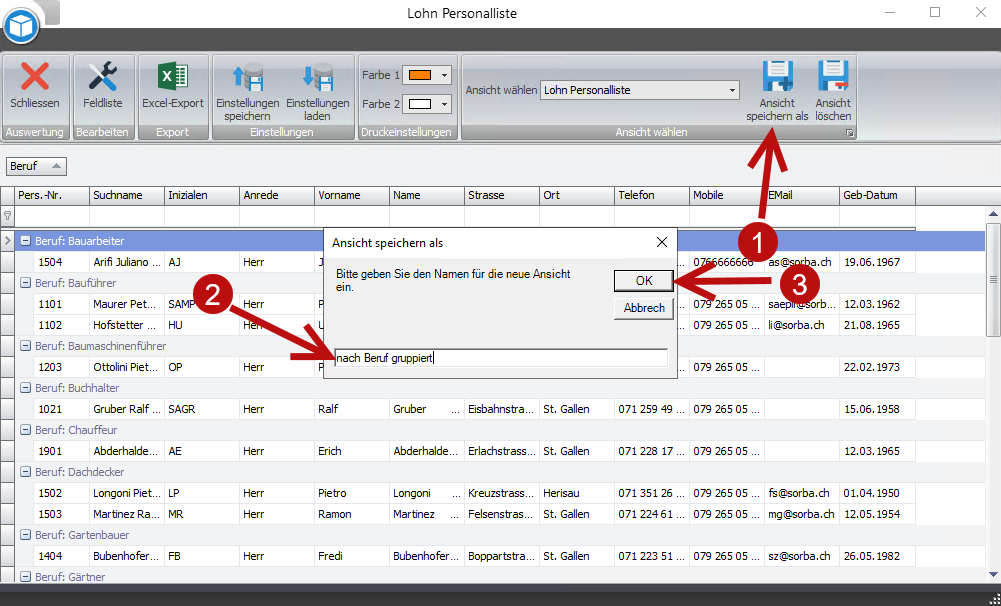Expand the Ansicht wählen combo box
The image size is (1001, 606).
pyautogui.click(x=732, y=90)
